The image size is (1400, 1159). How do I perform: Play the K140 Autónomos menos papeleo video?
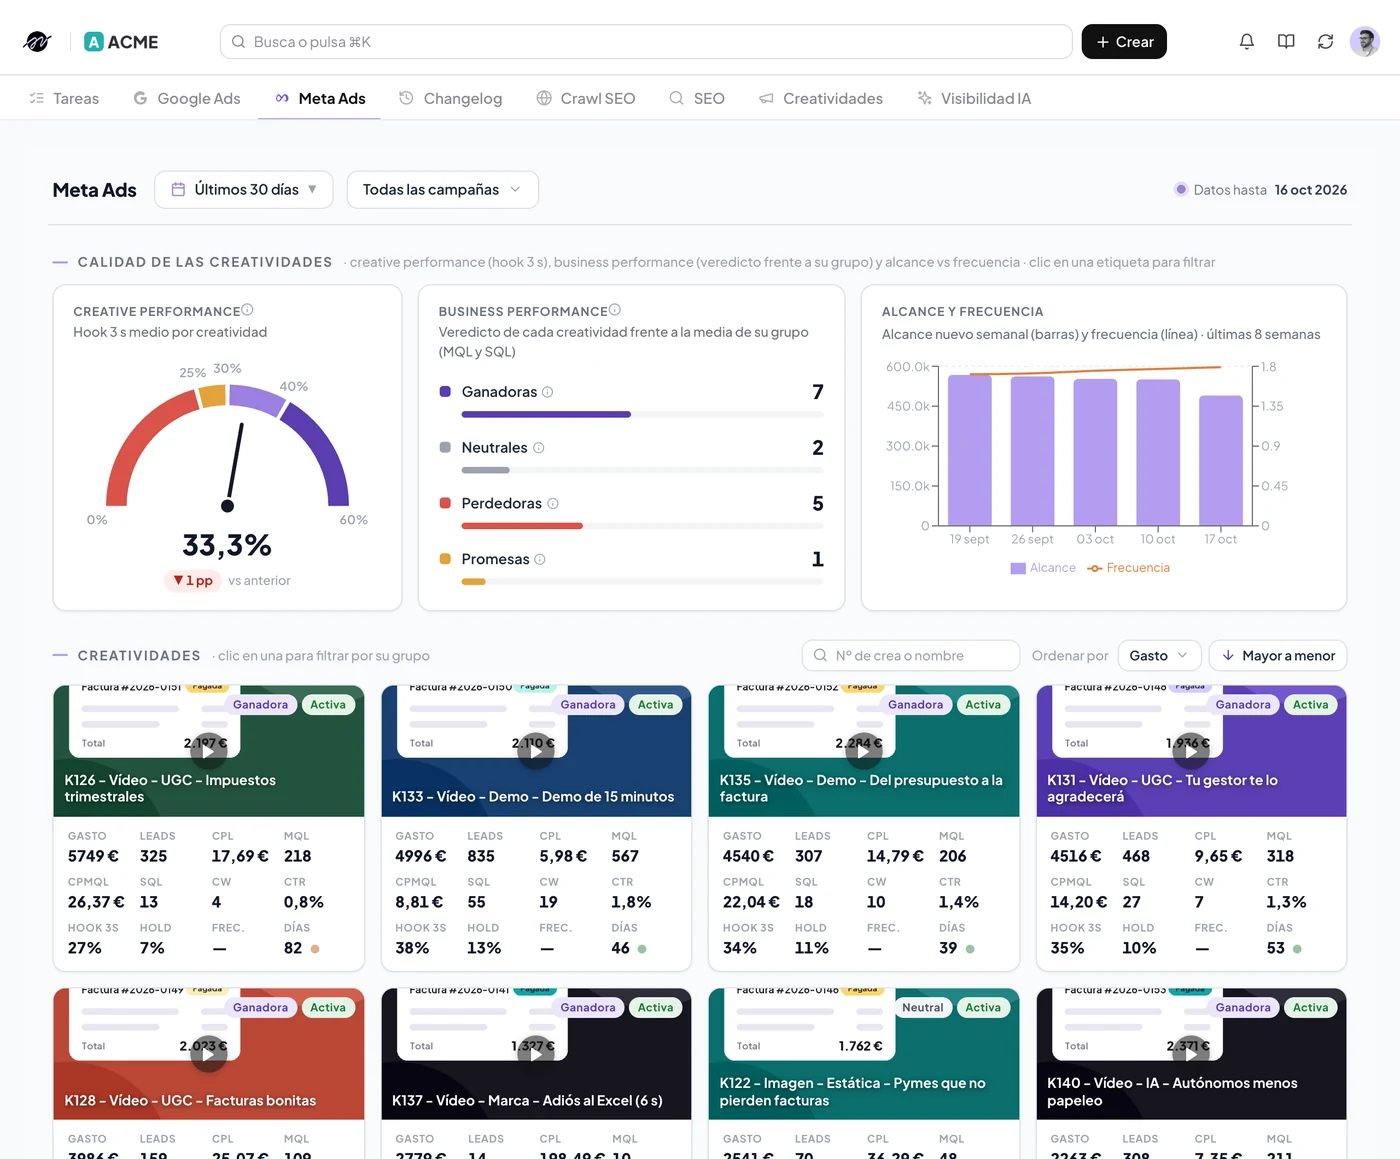click(1191, 1054)
